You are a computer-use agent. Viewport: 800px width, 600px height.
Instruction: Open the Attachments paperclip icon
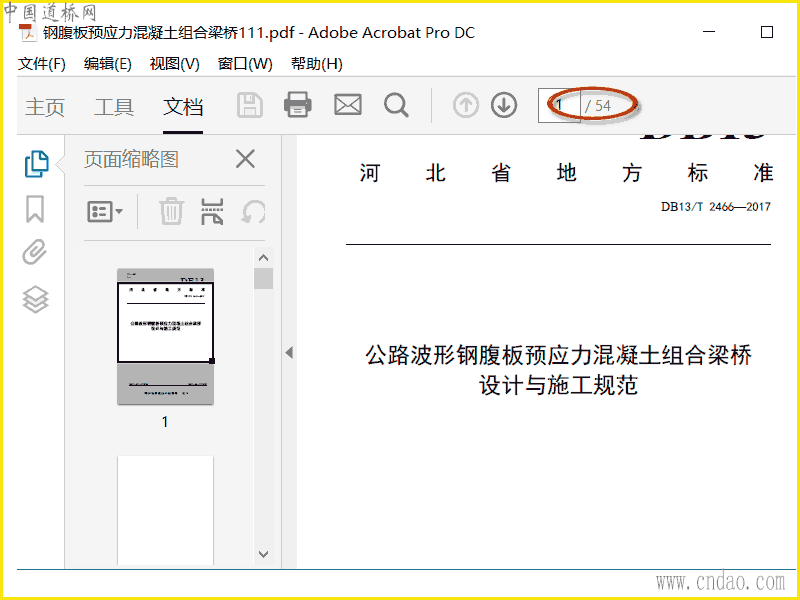pos(35,252)
